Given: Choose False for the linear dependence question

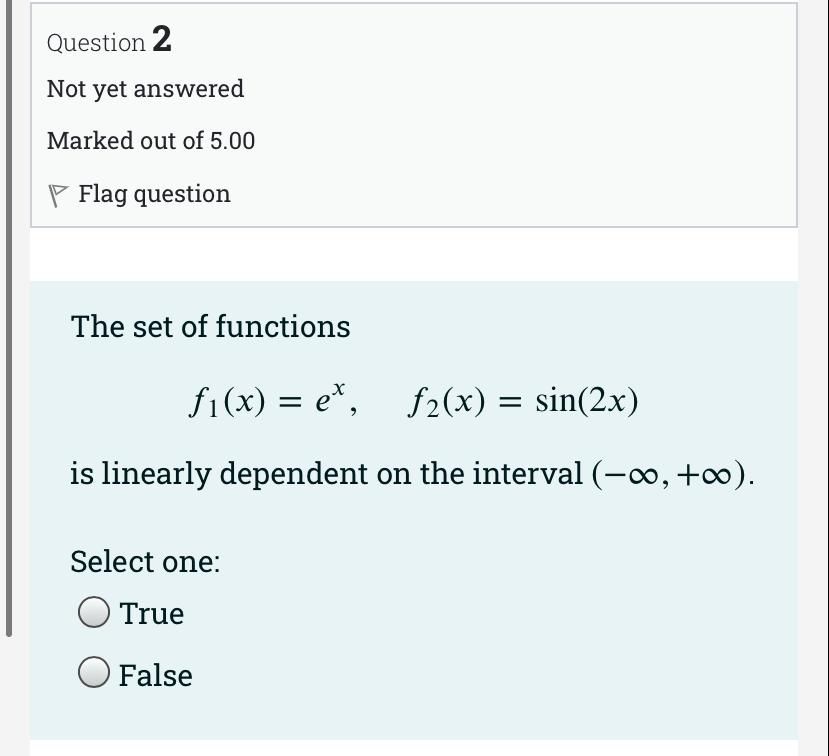Looking at the screenshot, I should 95,673.
